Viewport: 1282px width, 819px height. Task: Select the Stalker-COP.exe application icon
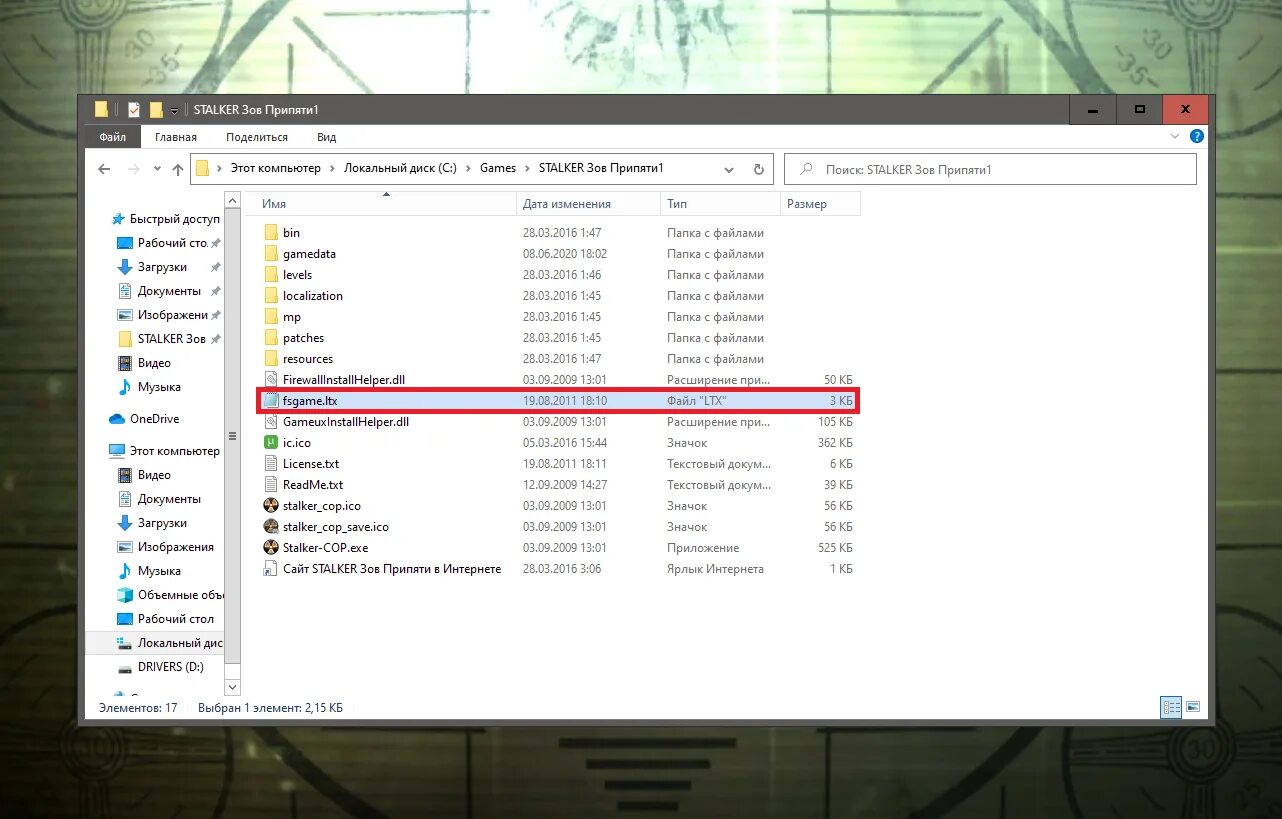270,547
